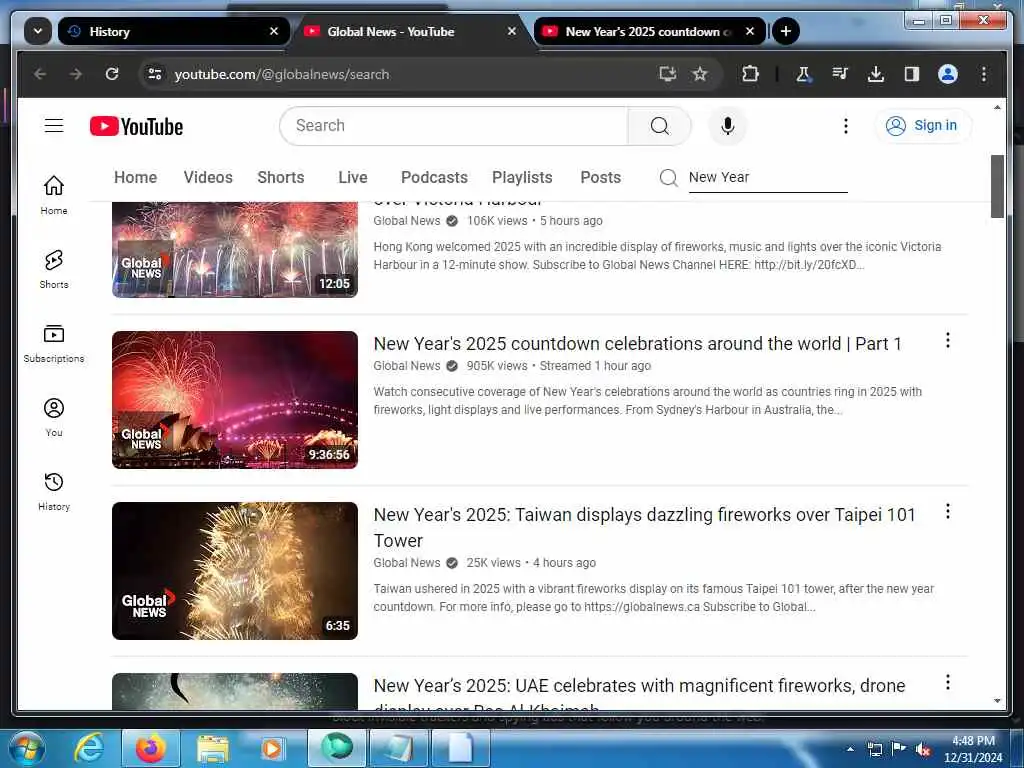Click the search magnifier button

660,125
